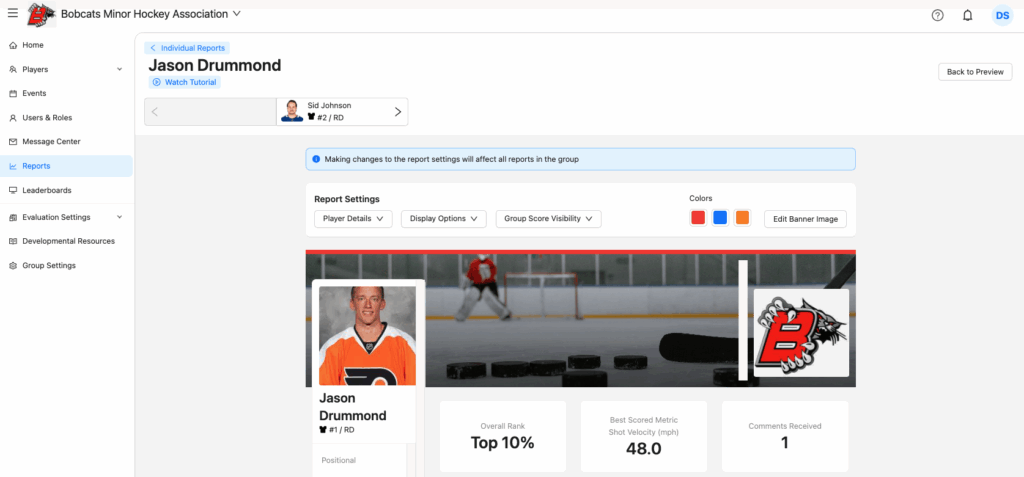Expand the Players sidebar submenu
The image size is (1024, 477).
(120, 70)
